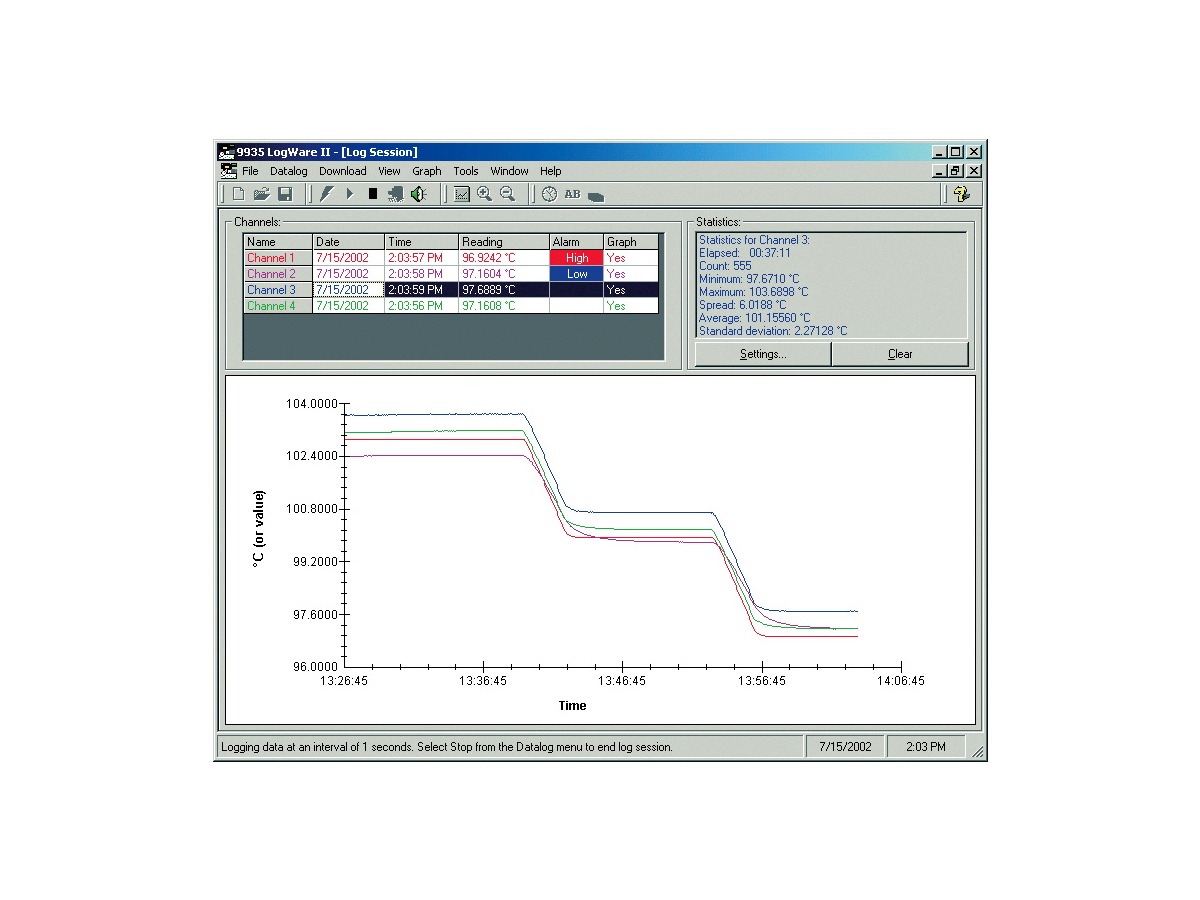The image size is (1200, 900).
Task: Click the Settings... button
Action: click(x=762, y=354)
